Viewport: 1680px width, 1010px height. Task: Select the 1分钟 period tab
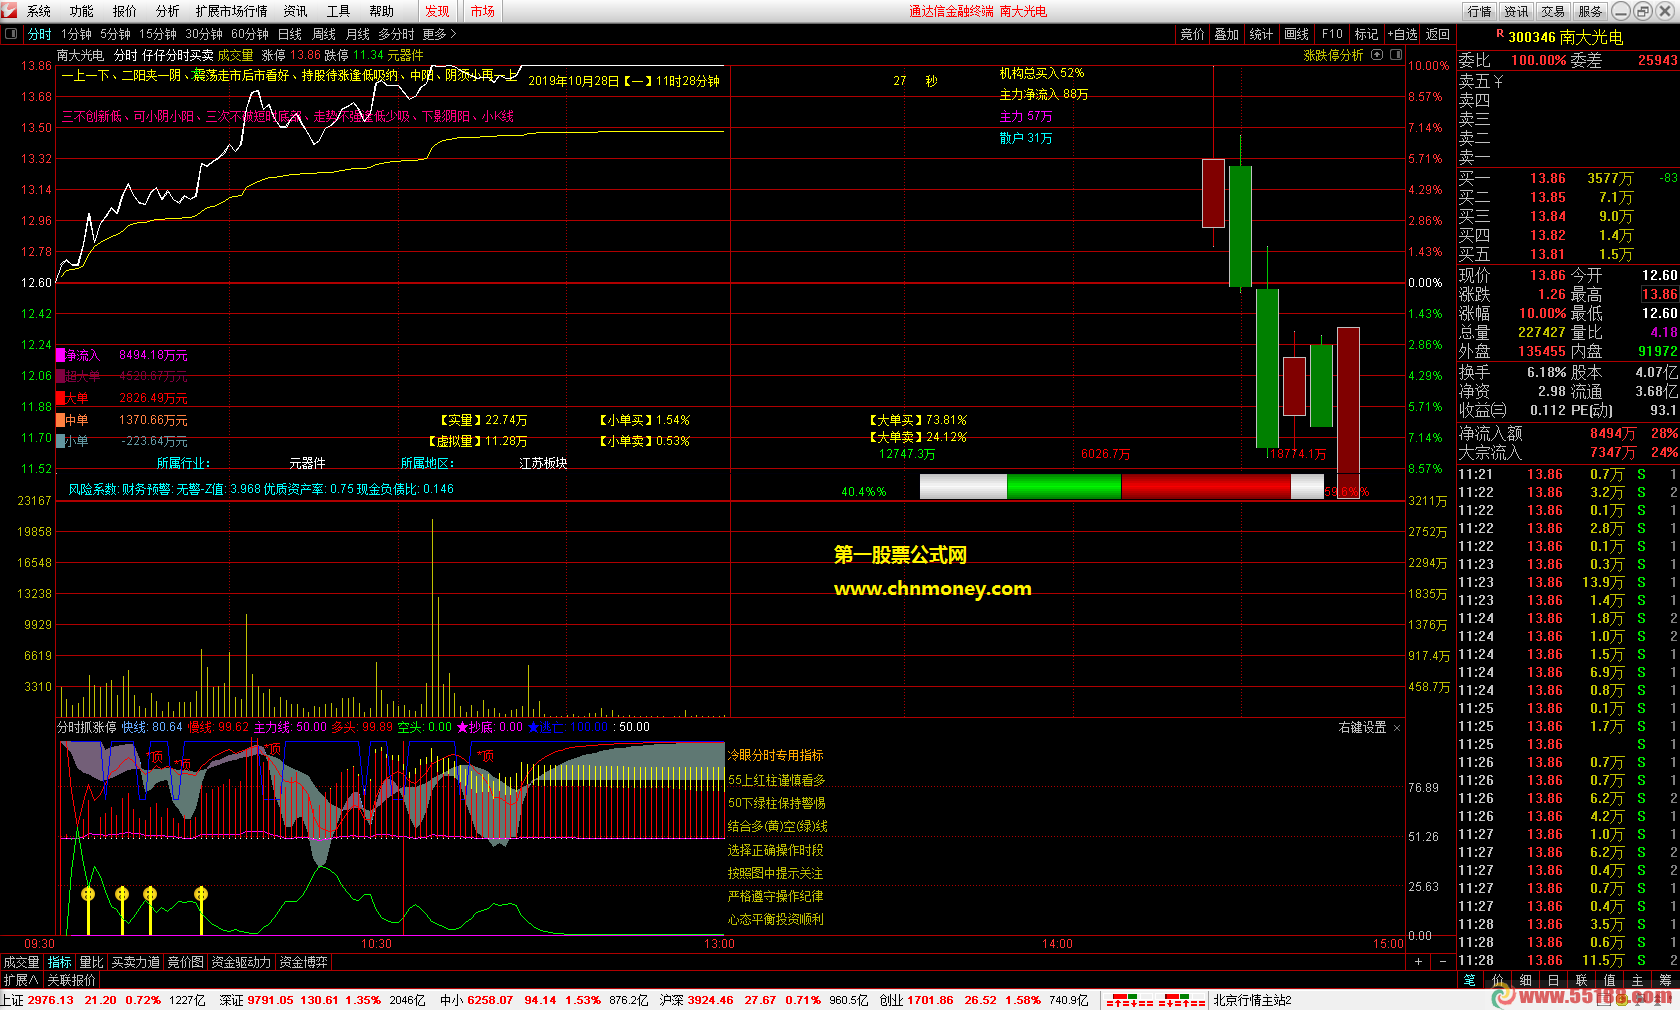tap(76, 34)
